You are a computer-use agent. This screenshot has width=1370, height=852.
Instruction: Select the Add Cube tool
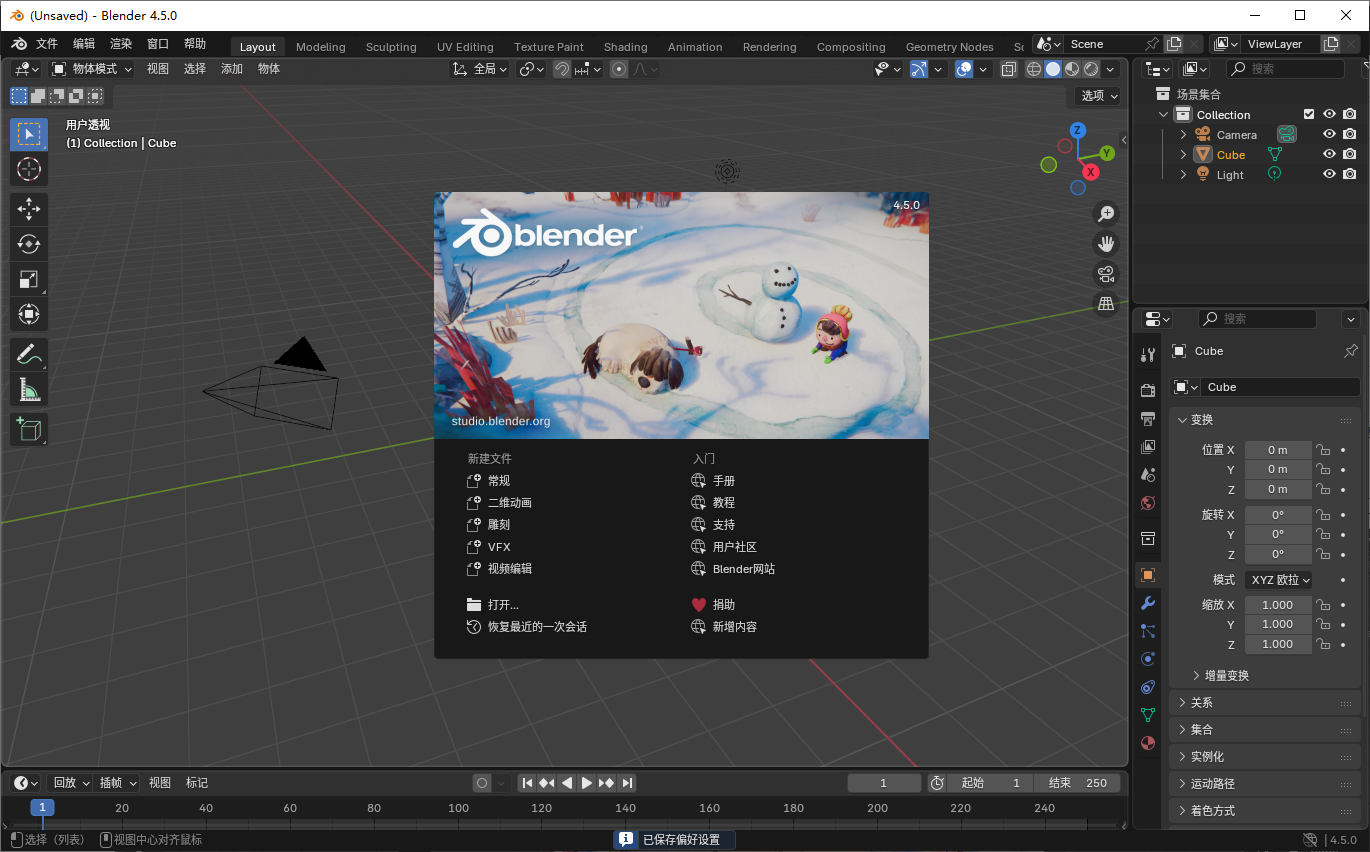click(x=29, y=429)
